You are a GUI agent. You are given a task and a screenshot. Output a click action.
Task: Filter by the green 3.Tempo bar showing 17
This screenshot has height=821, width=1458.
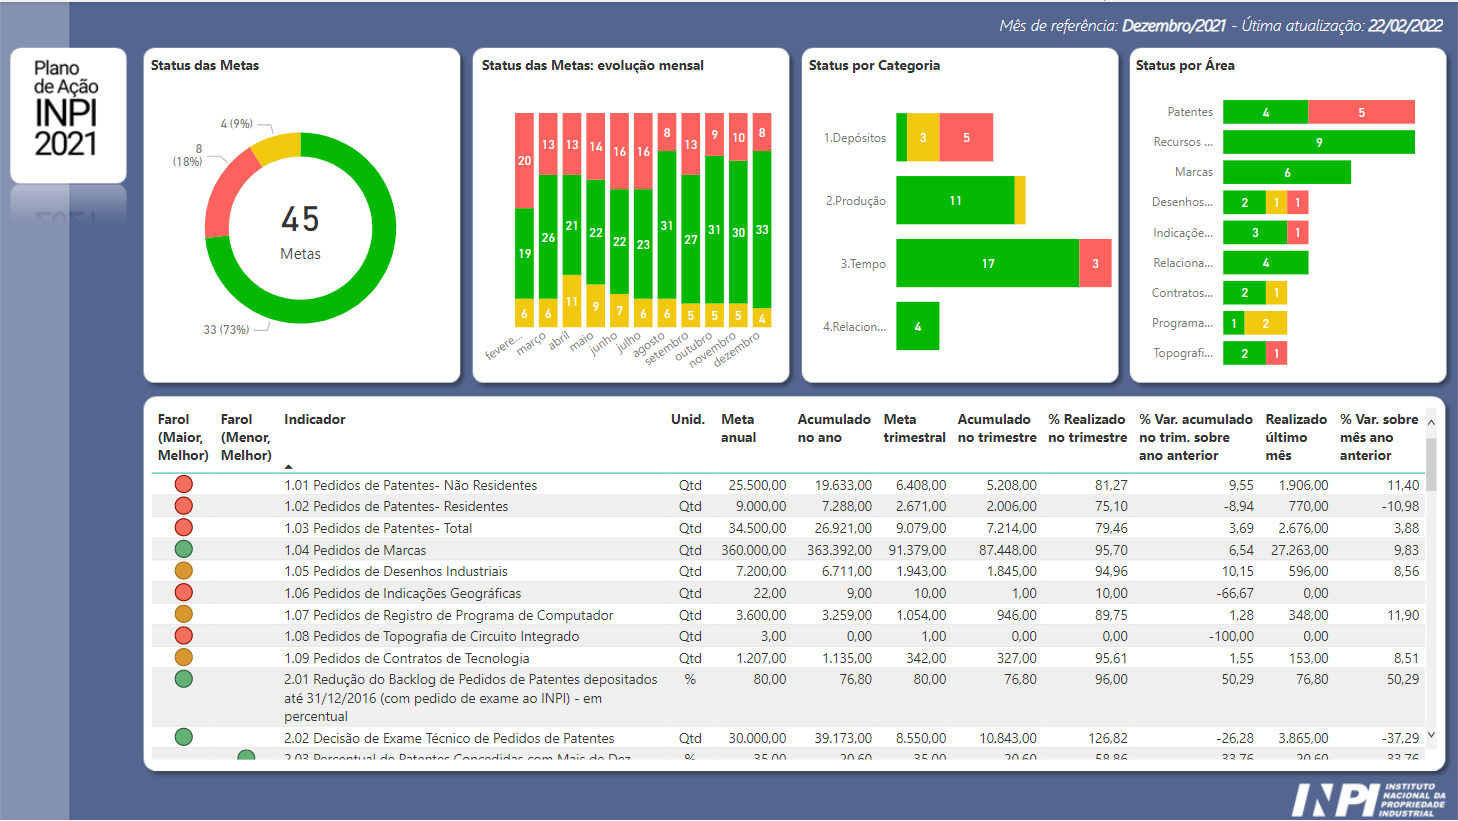987,263
